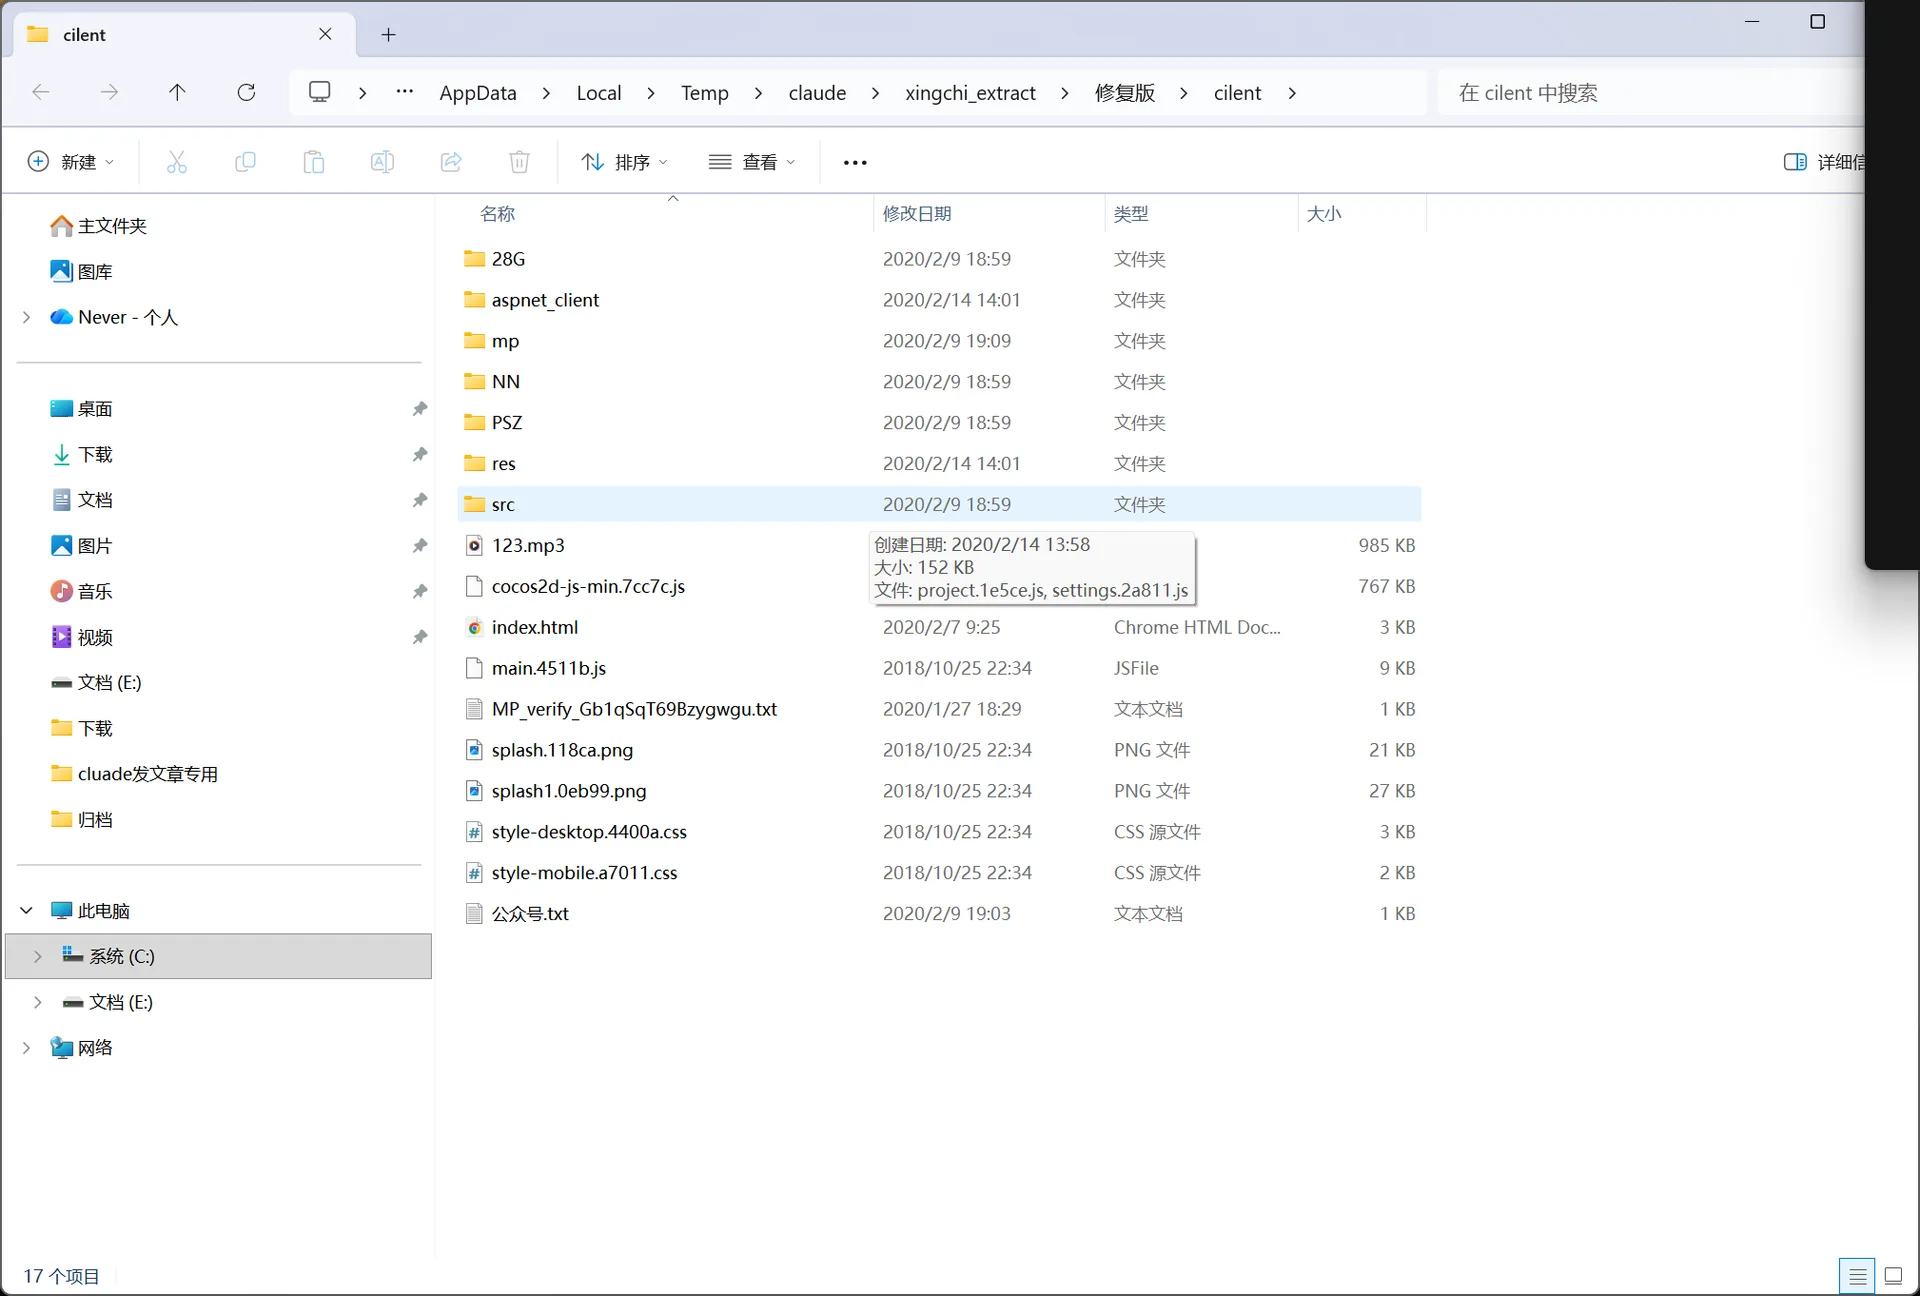
Task: Navigate back with the left arrow
Action: (x=41, y=92)
